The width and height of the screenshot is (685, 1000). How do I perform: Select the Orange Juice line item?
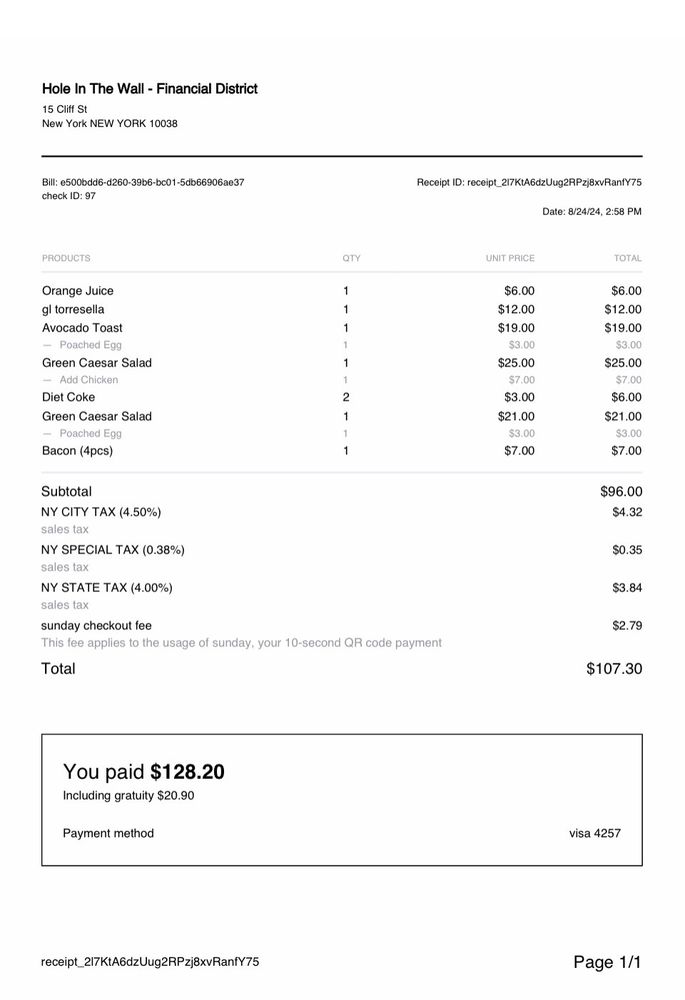click(x=78, y=291)
